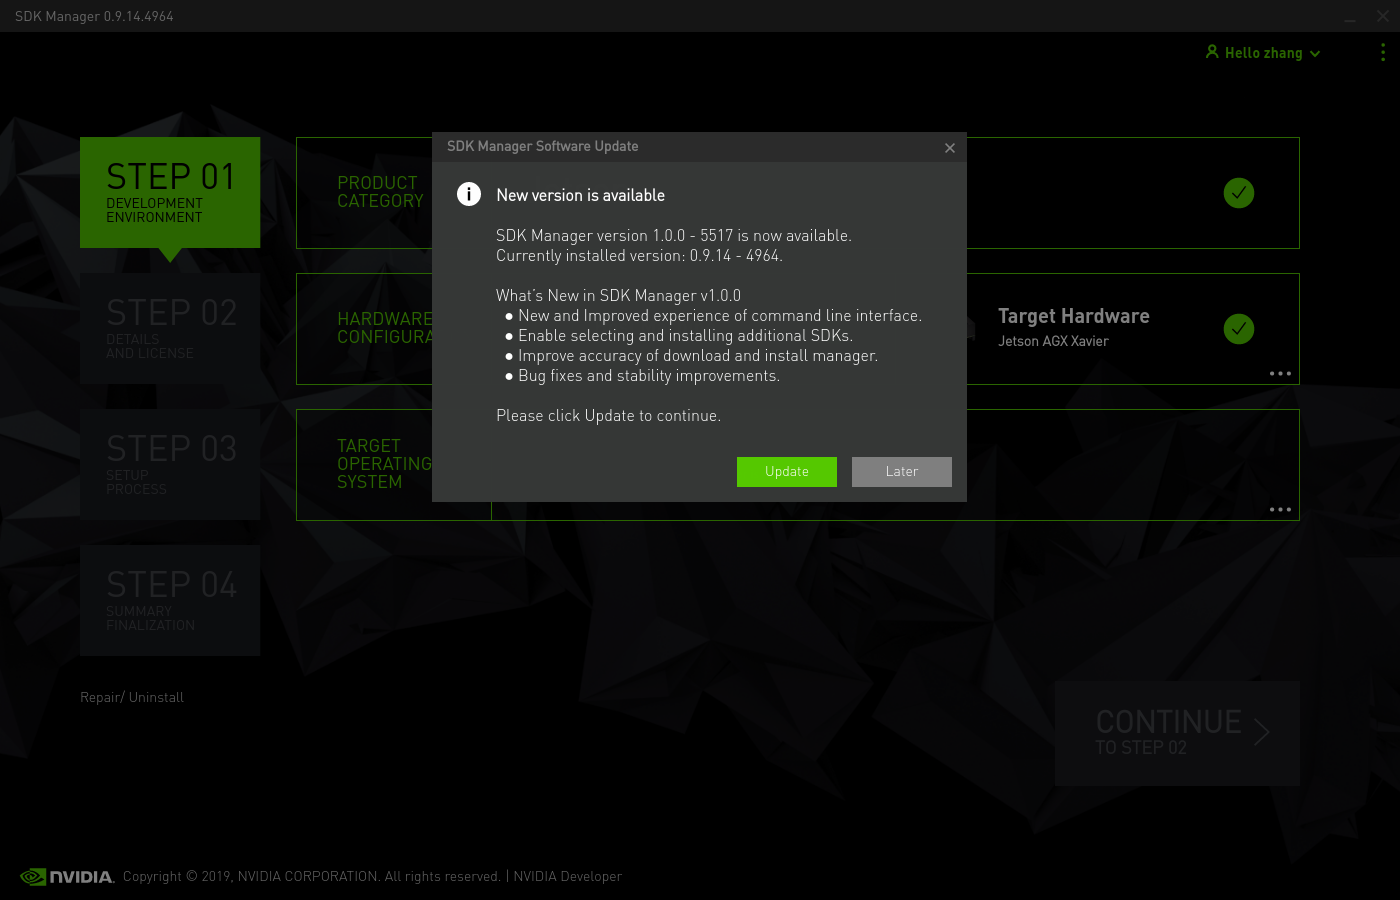The width and height of the screenshot is (1400, 900).
Task: Select the Step 02 Details and License tab
Action: point(170,328)
